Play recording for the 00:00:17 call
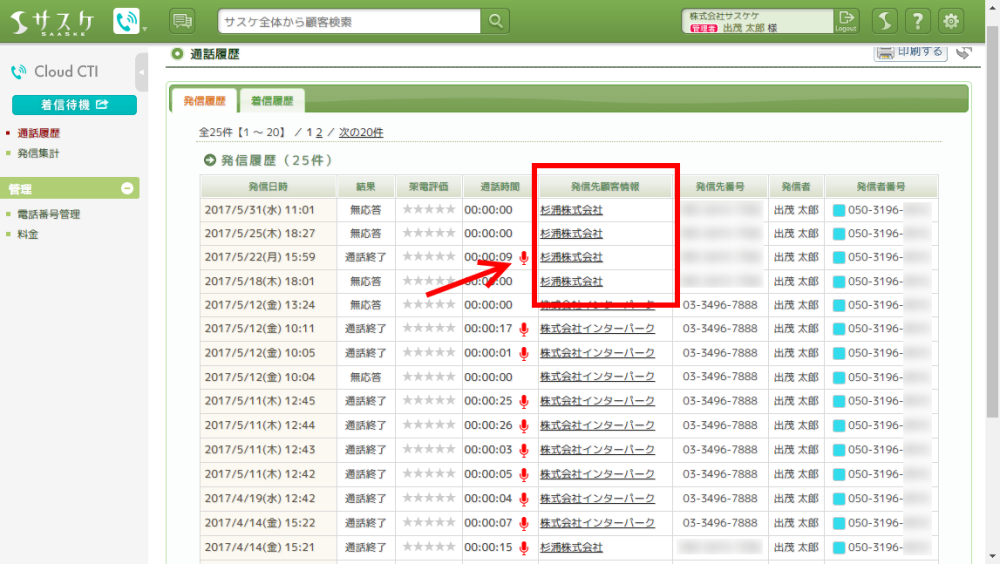 (x=523, y=329)
